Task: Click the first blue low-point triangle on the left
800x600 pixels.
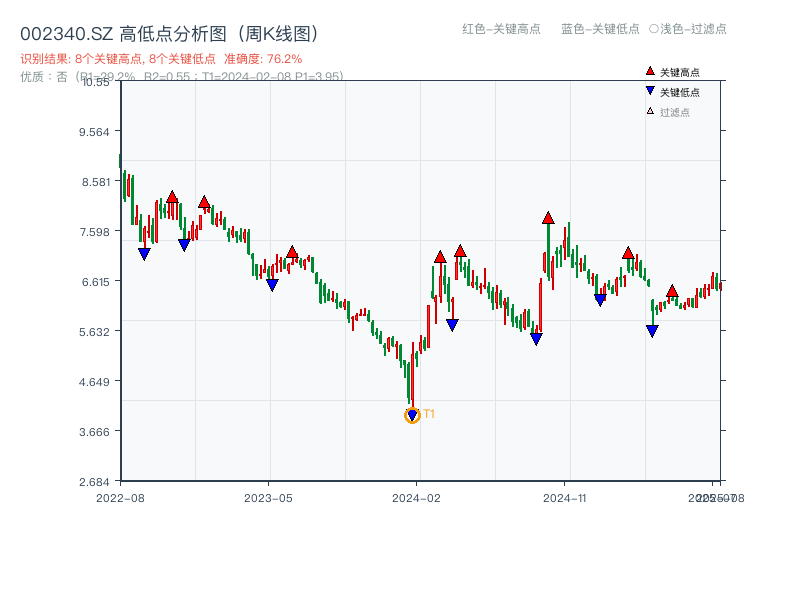Action: coord(144,254)
